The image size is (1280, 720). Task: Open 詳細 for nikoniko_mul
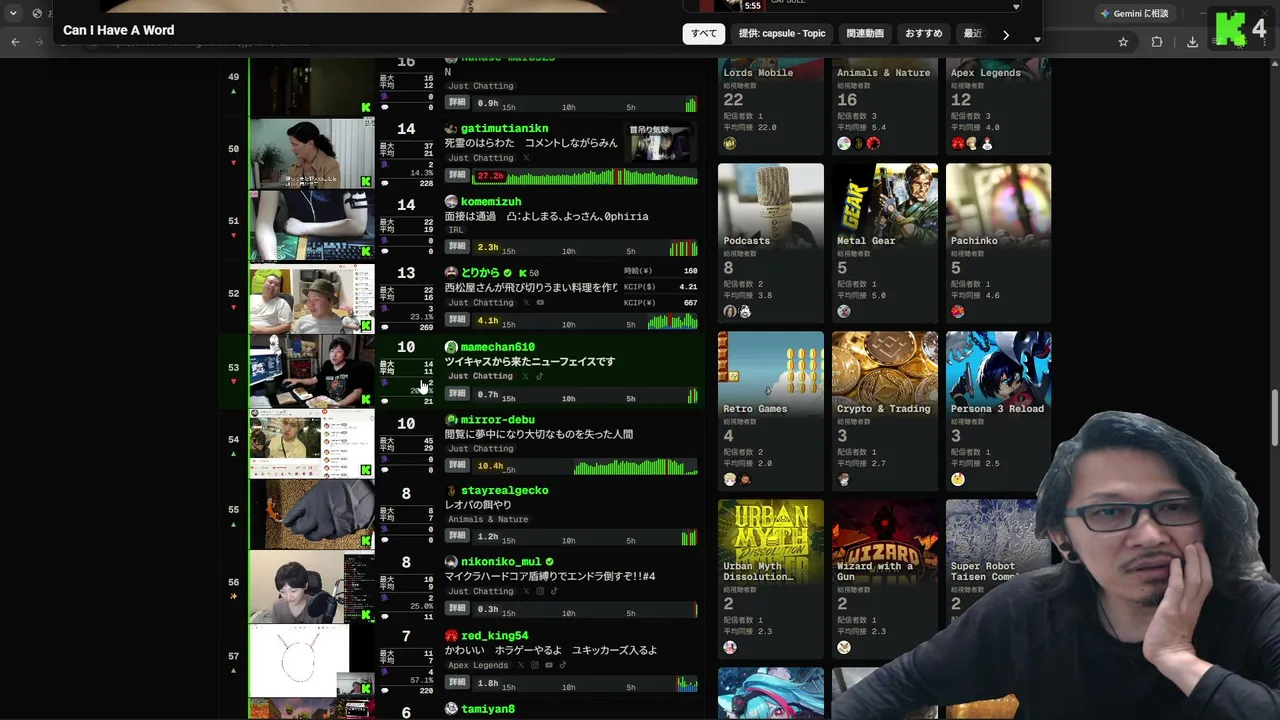[457, 608]
